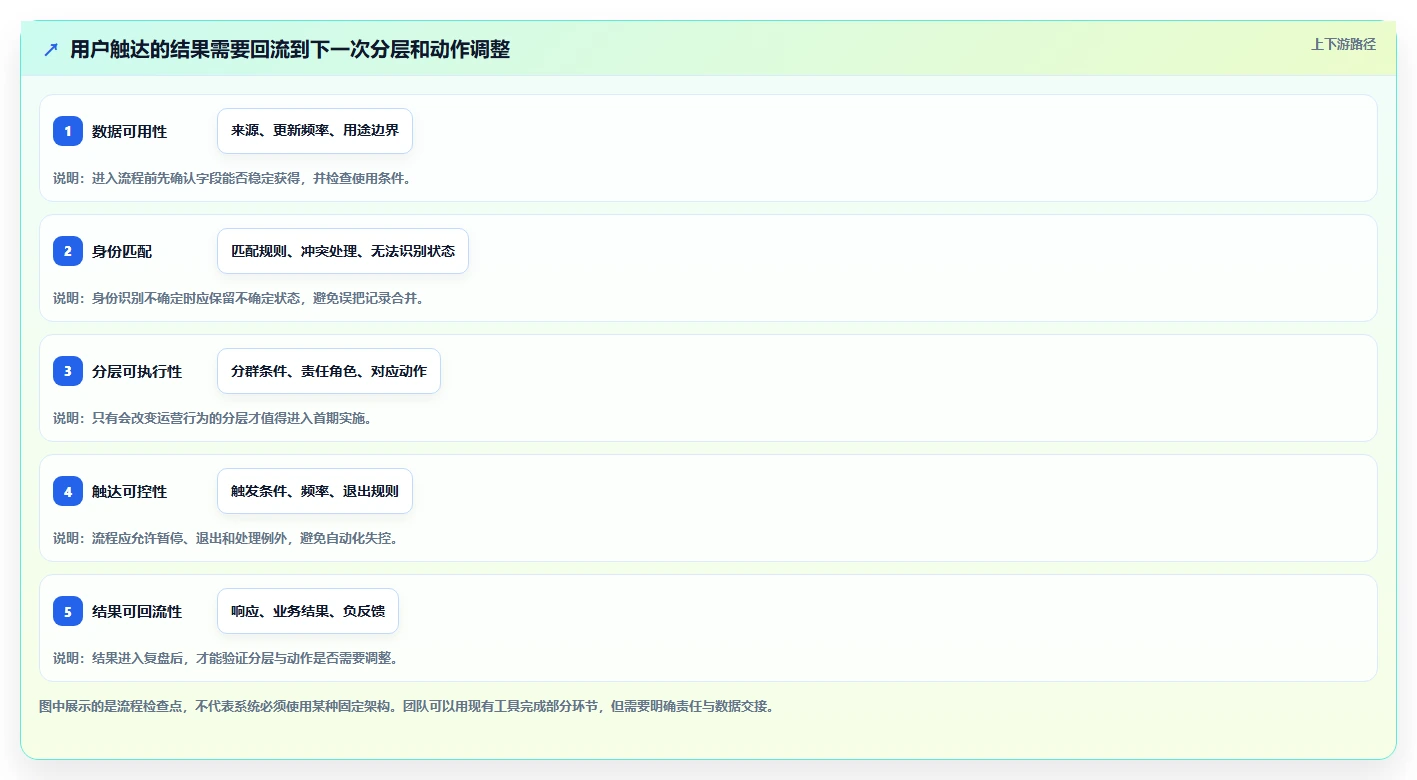Image resolution: width=1417 pixels, height=780 pixels.
Task: Click the 结果可回流性 step title
Action: (137, 611)
